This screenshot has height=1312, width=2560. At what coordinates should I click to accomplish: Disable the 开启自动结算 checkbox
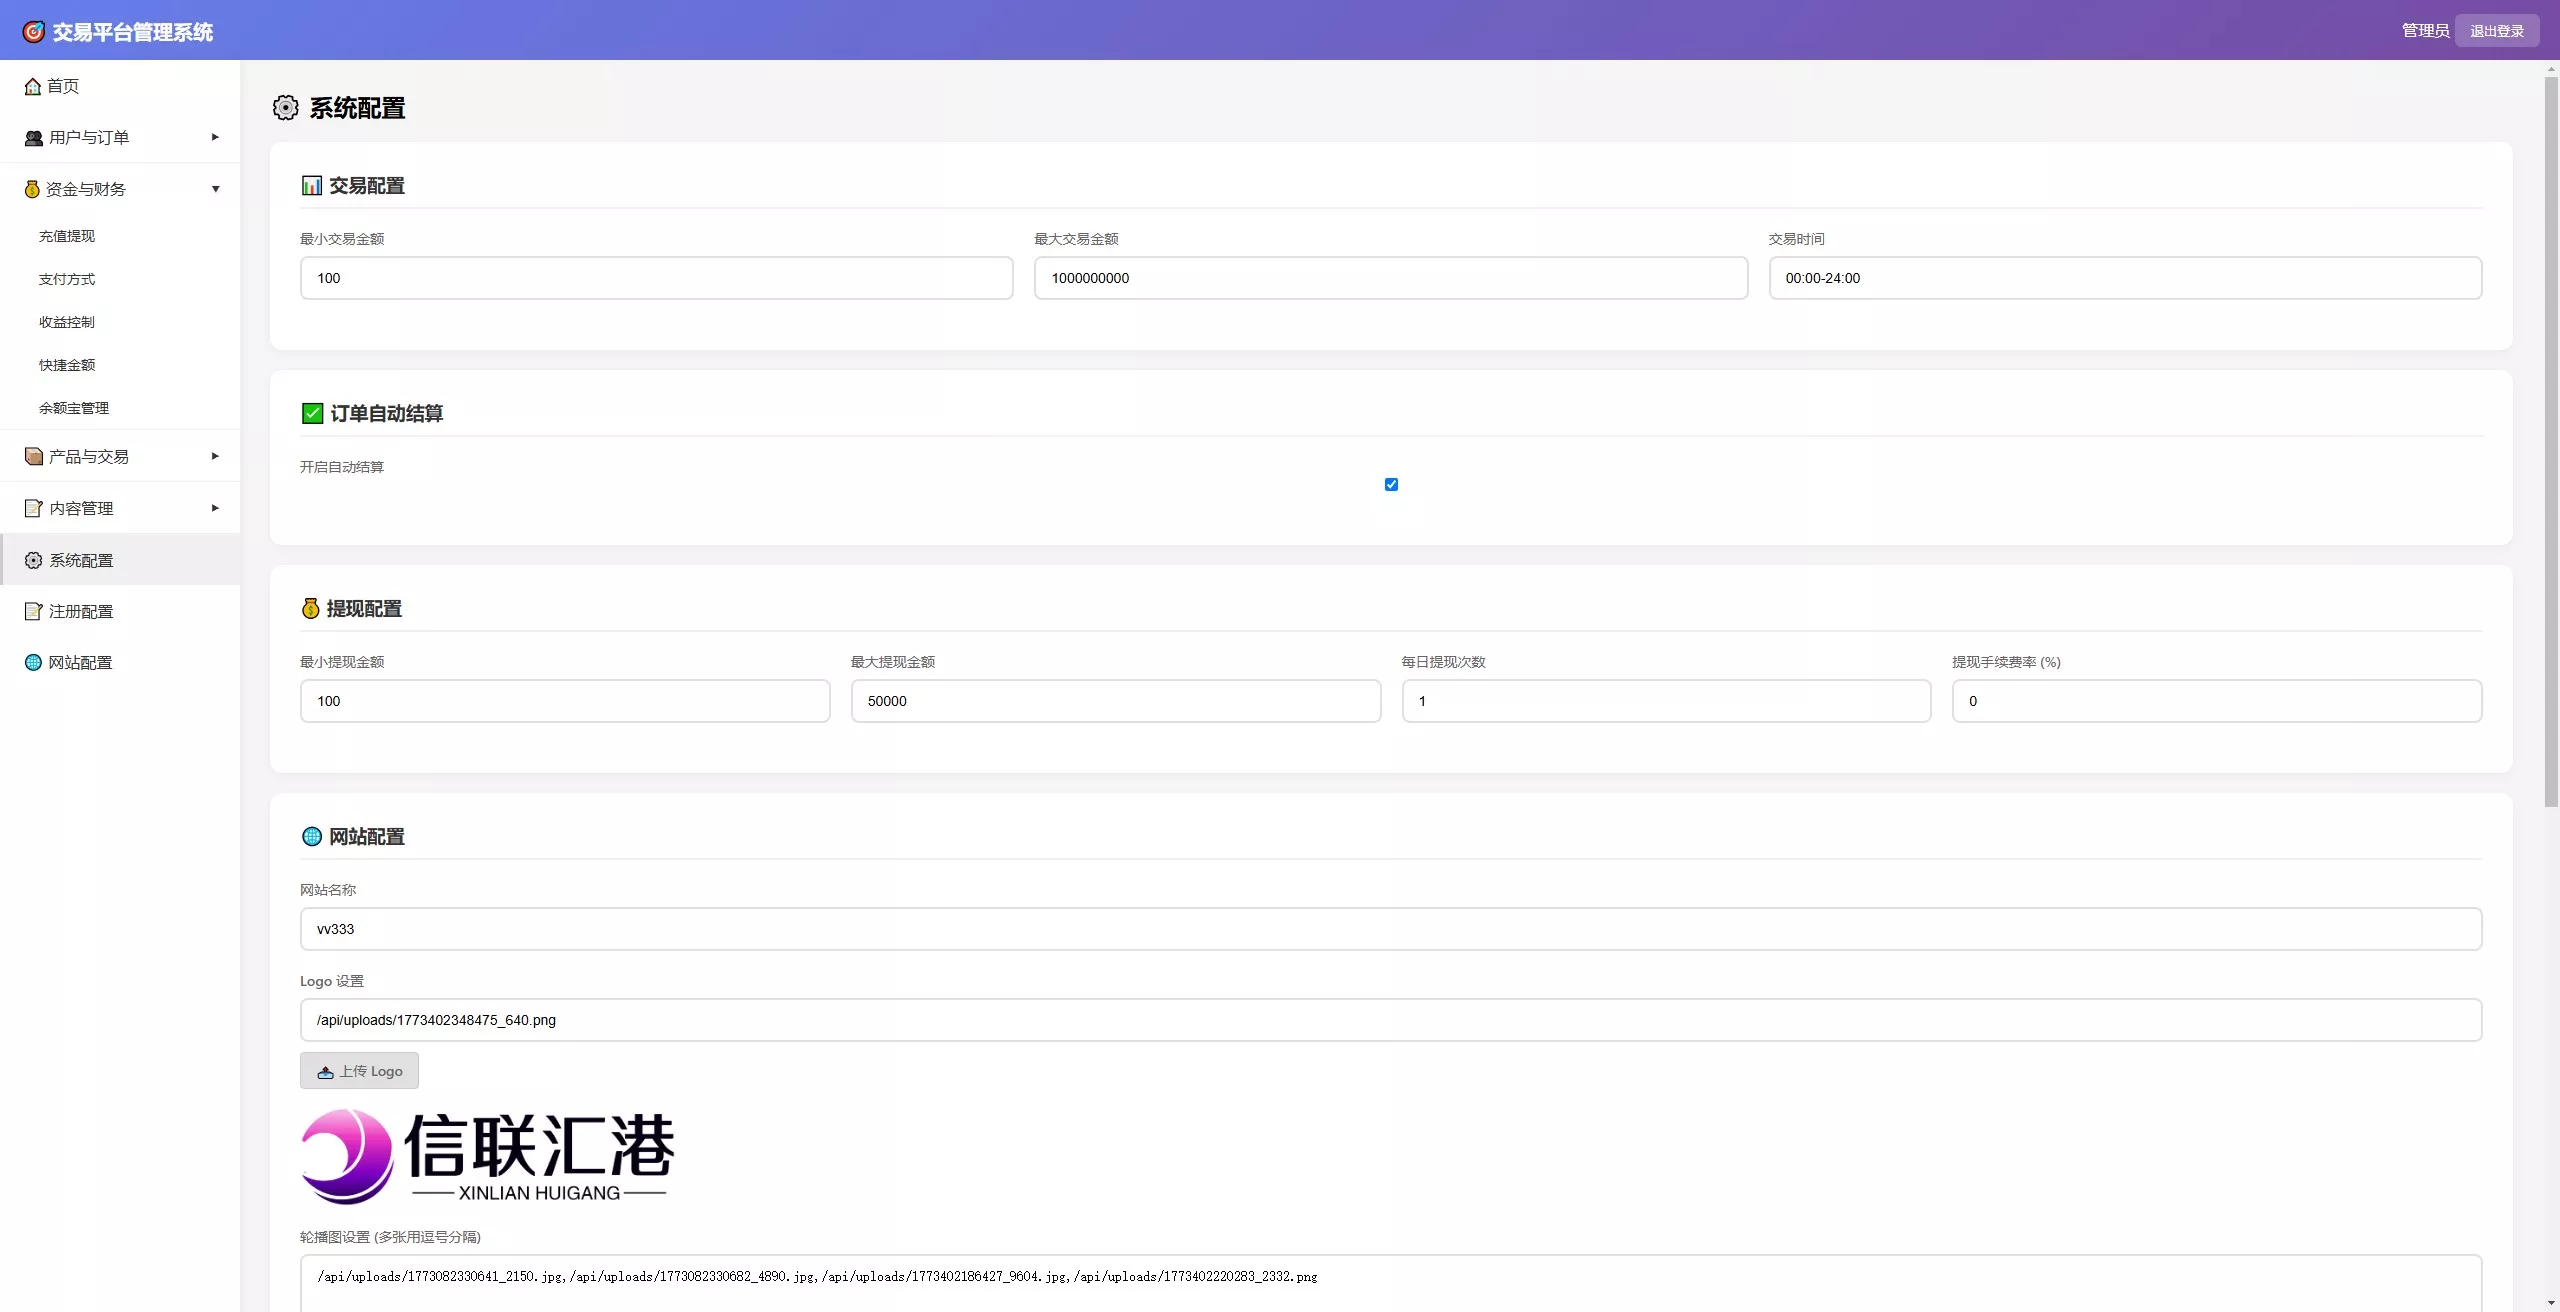[x=1391, y=485]
